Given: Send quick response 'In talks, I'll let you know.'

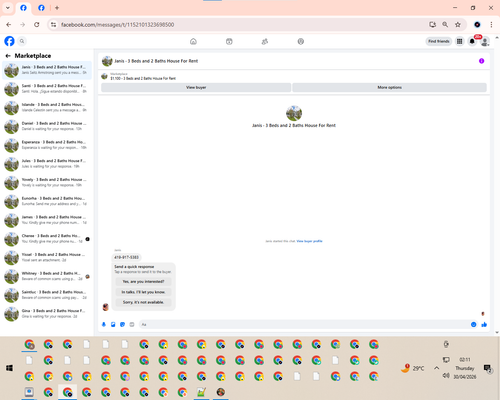Looking at the screenshot, I should point(143,292).
